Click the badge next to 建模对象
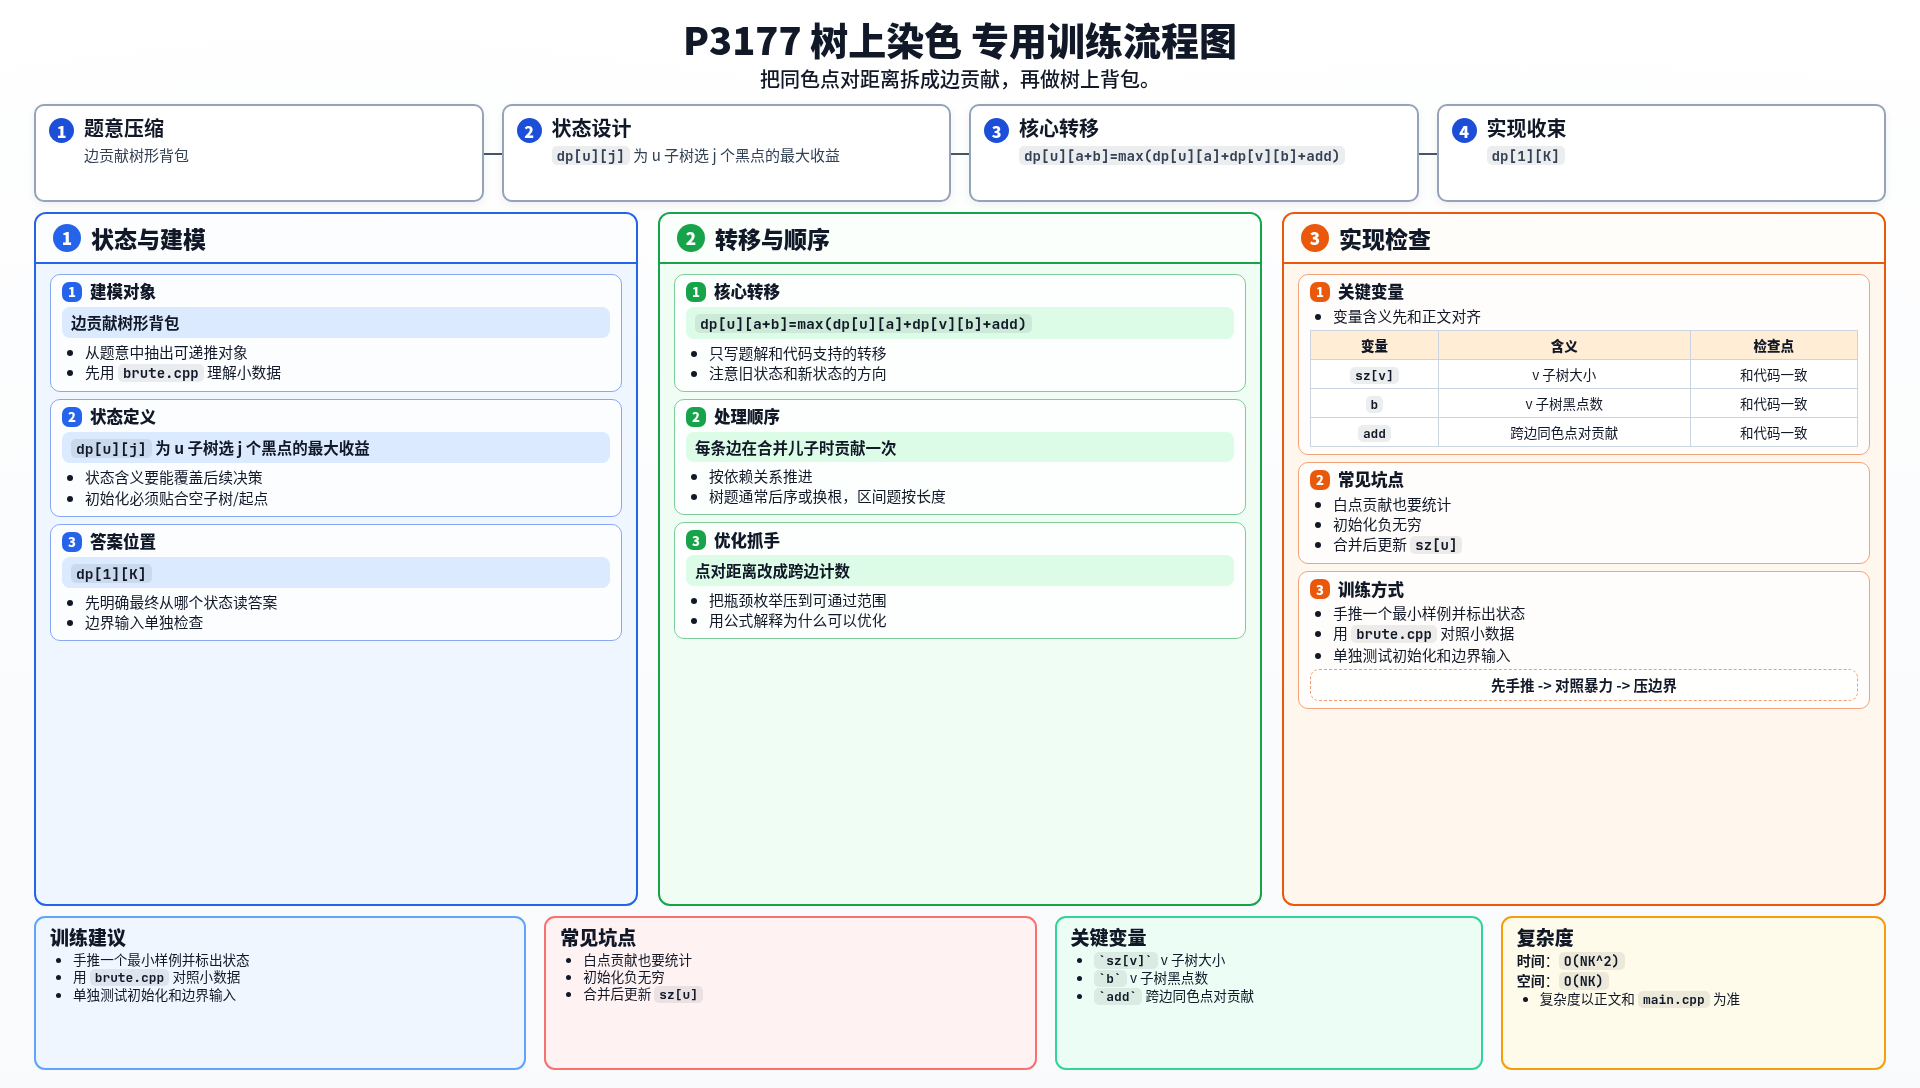Image resolution: width=1920 pixels, height=1088 pixels. pyautogui.click(x=72, y=292)
